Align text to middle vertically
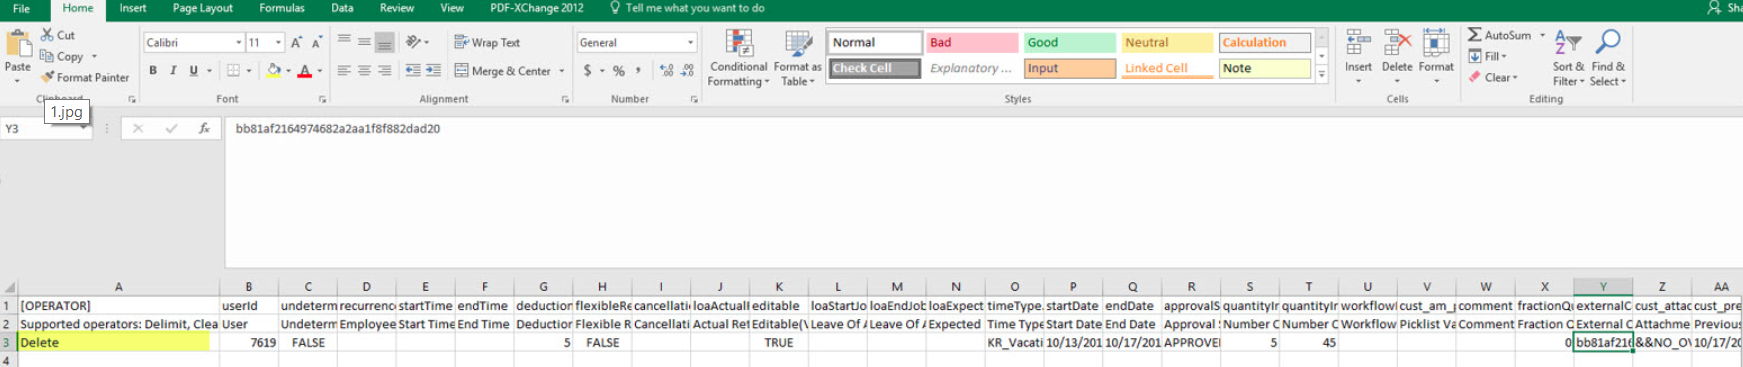 364,42
